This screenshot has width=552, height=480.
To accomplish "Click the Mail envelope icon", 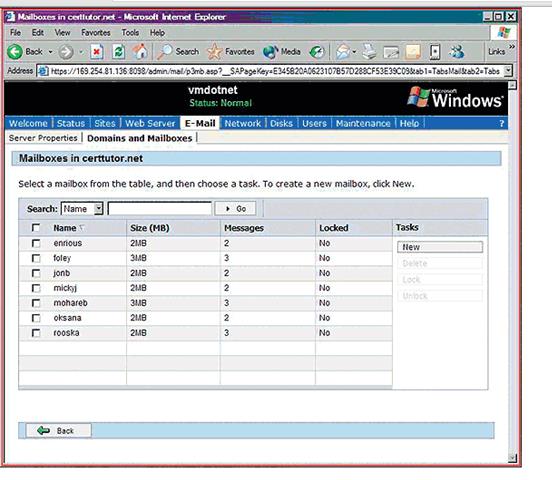I will coord(343,52).
